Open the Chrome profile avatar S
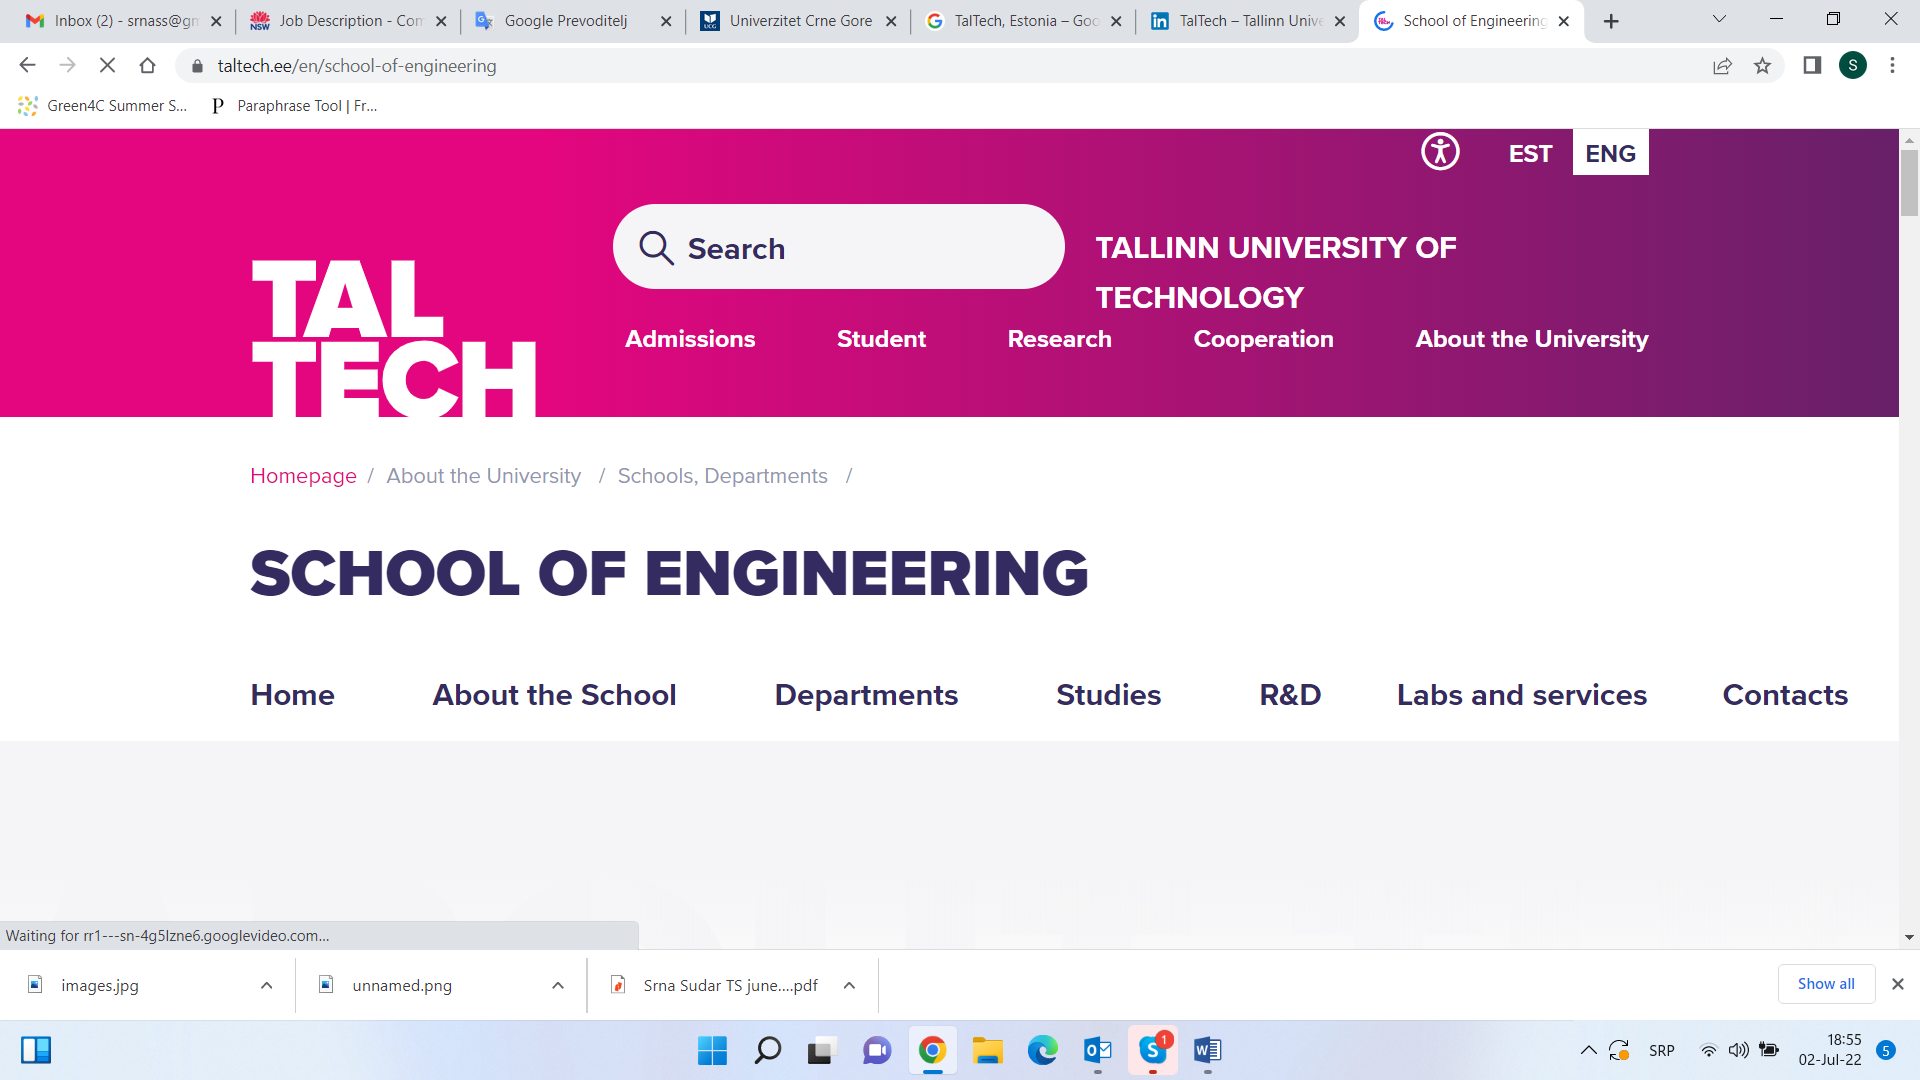This screenshot has height=1080, width=1920. click(x=1853, y=66)
